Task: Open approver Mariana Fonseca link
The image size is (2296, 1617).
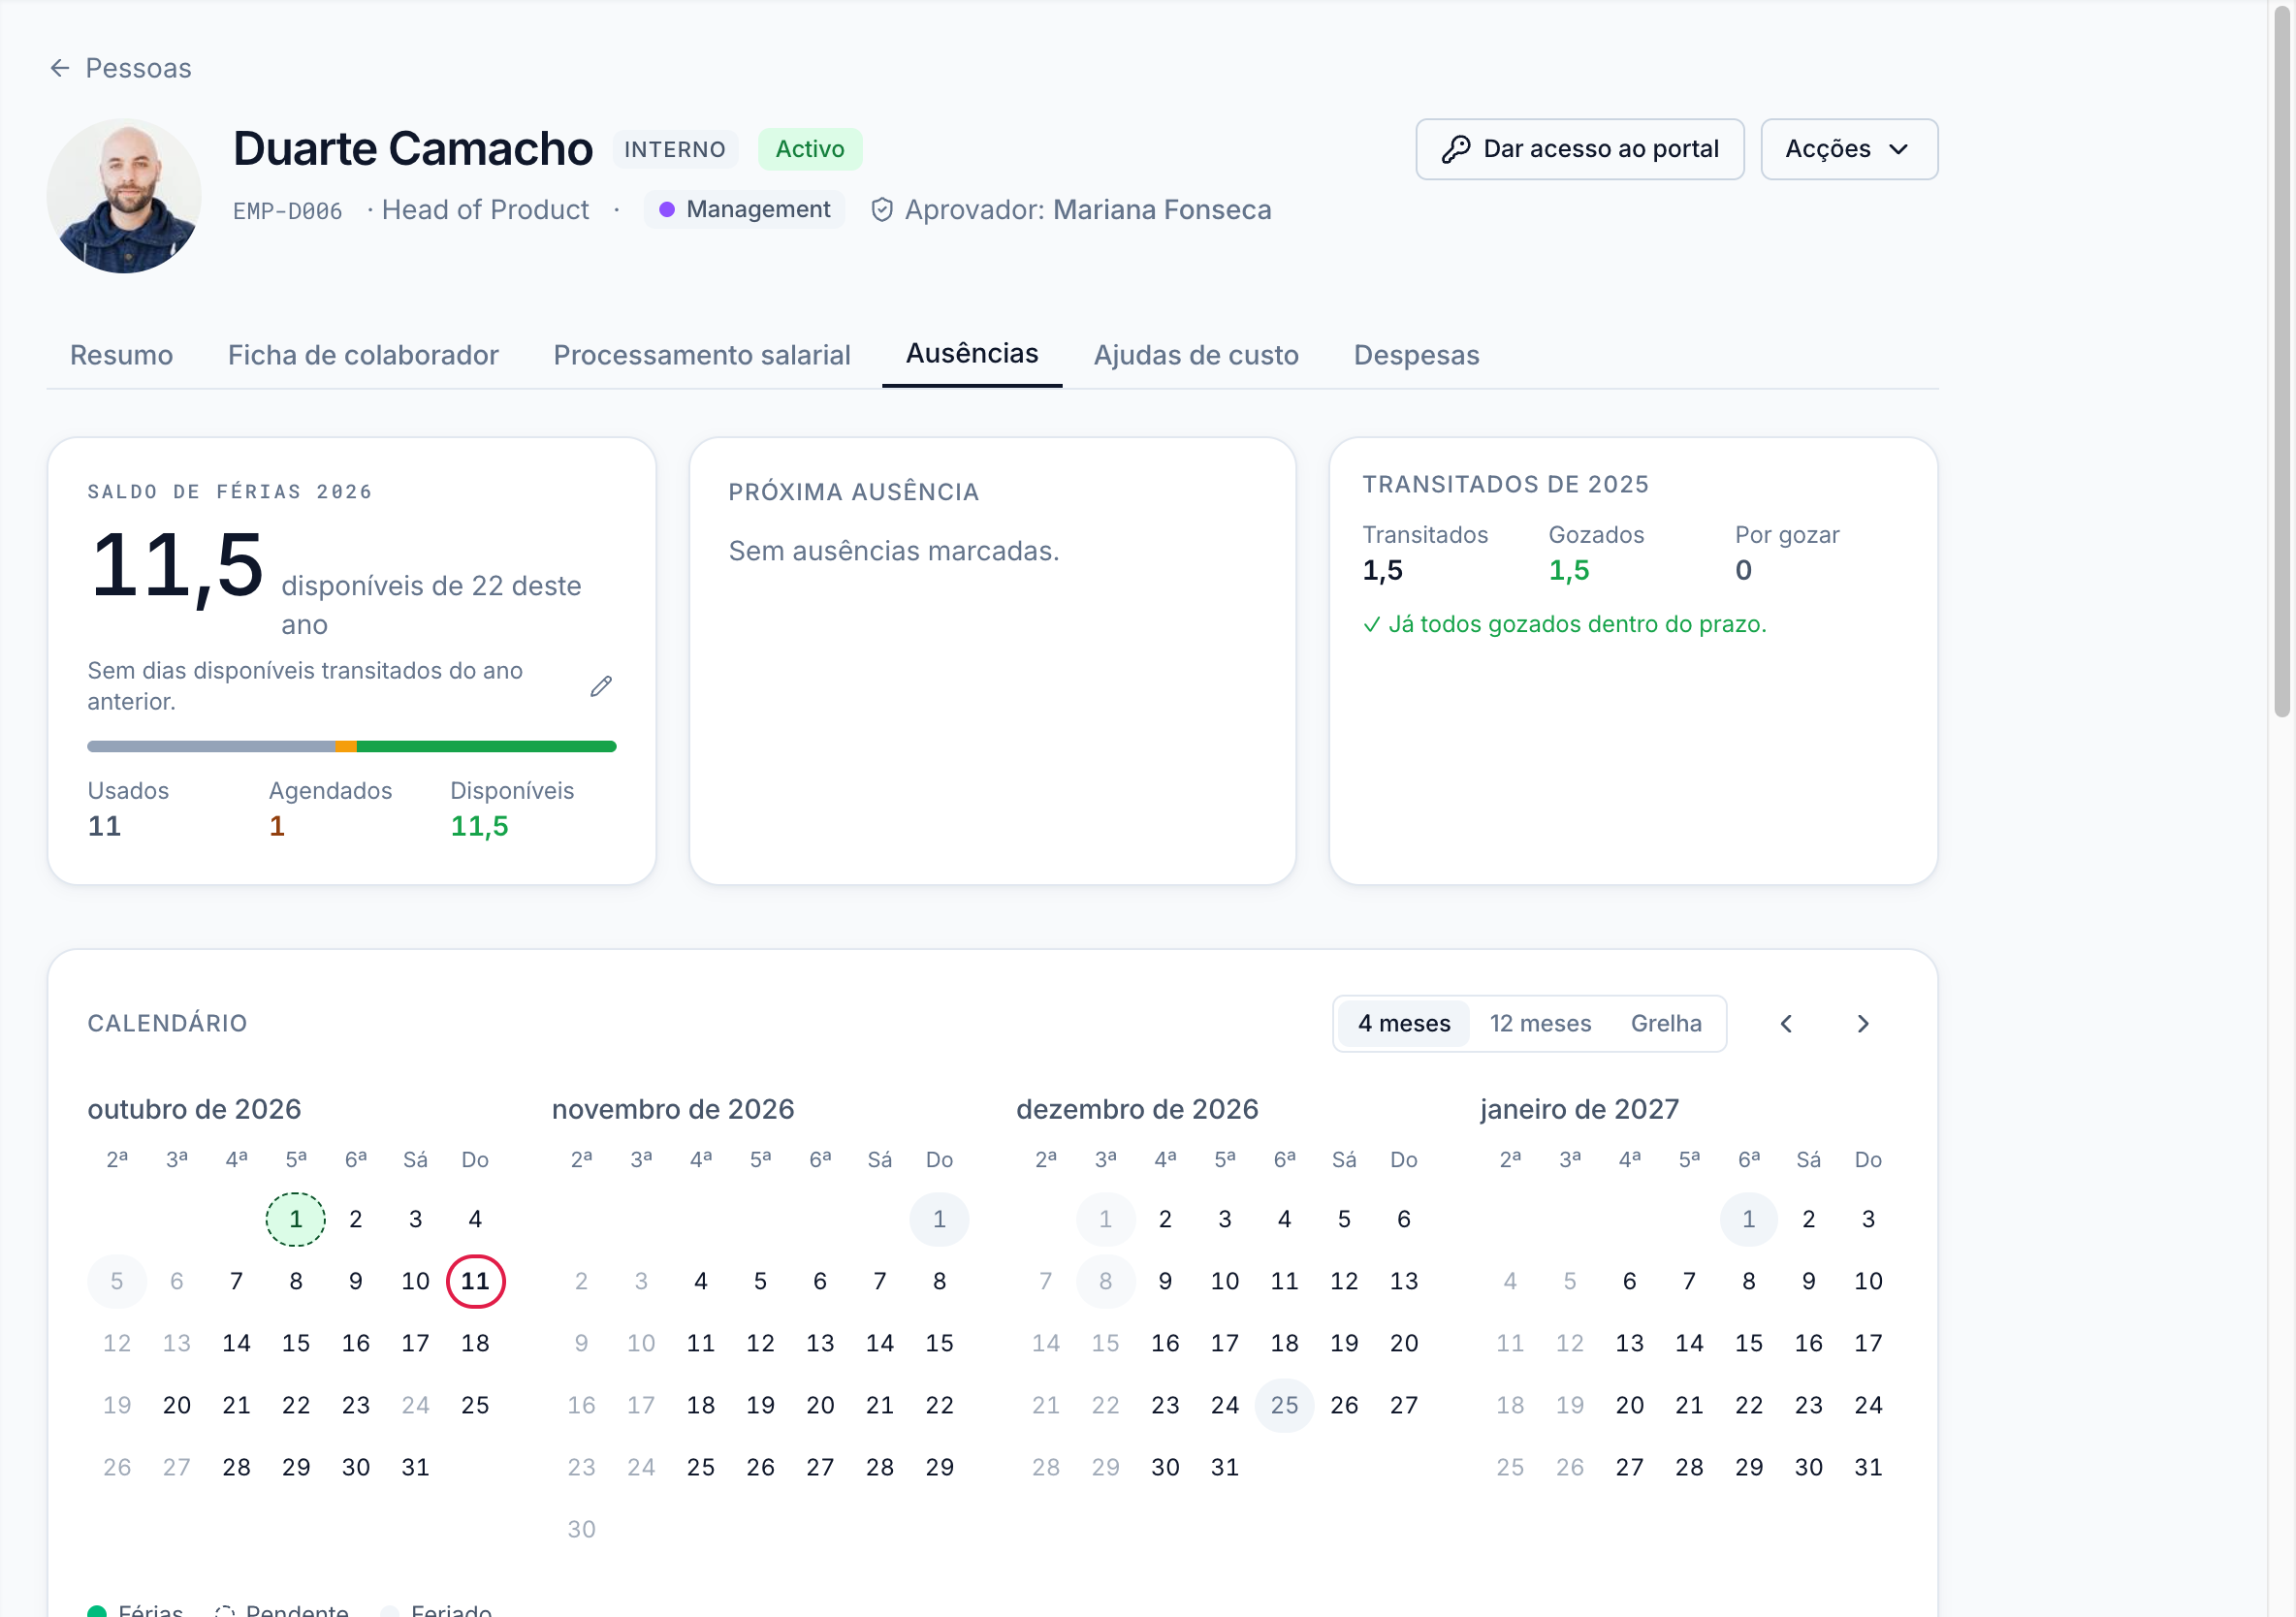Action: [x=1162, y=210]
